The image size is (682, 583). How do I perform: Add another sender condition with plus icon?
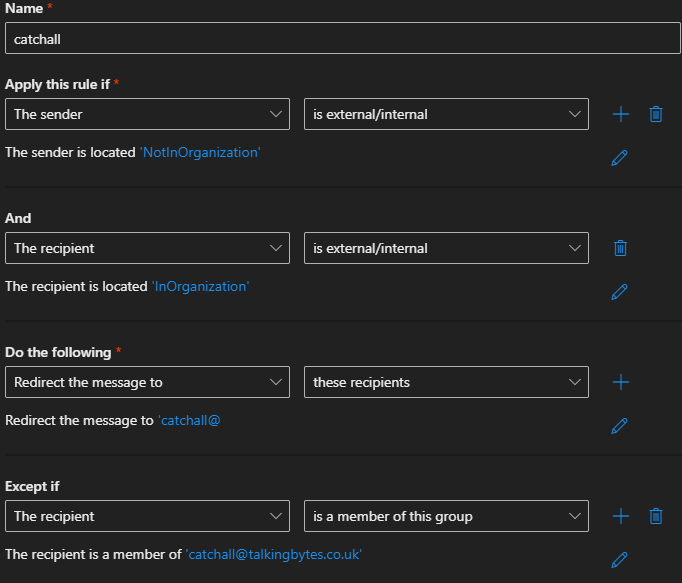tap(621, 114)
